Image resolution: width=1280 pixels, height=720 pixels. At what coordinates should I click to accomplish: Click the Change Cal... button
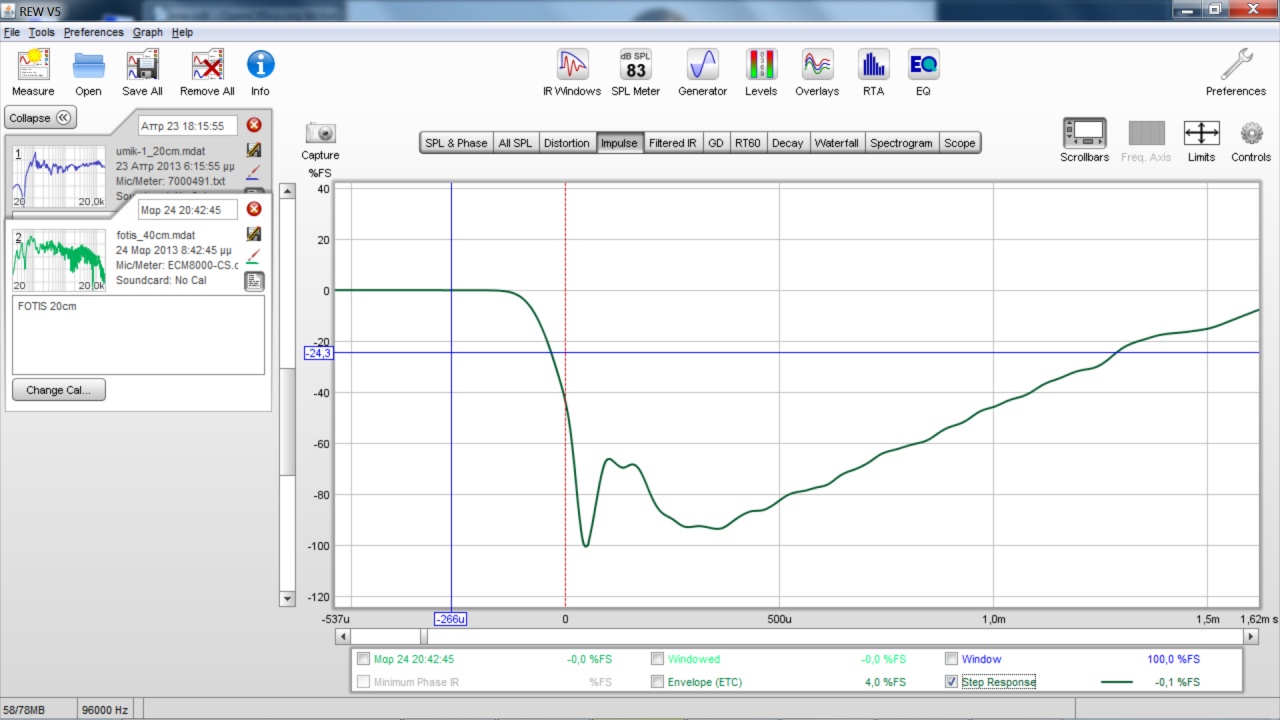click(x=59, y=390)
